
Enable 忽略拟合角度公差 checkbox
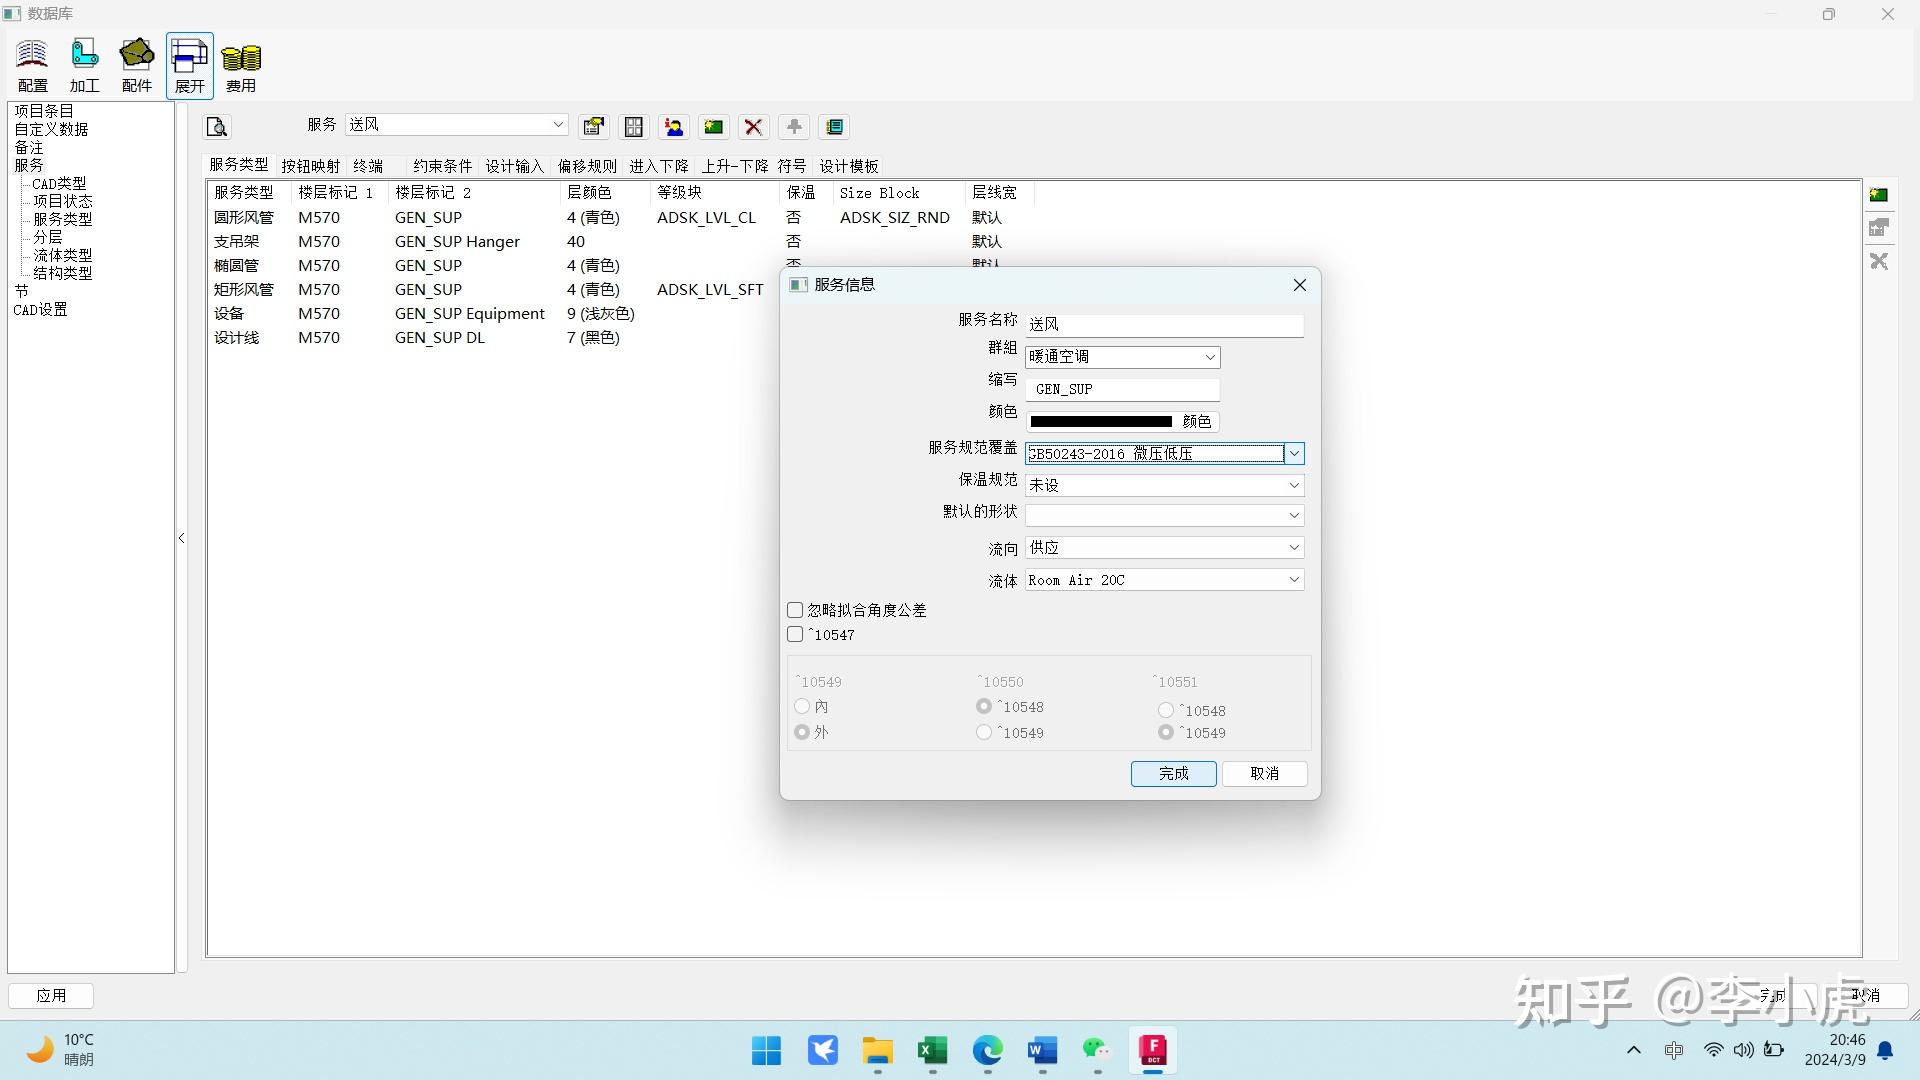[795, 610]
